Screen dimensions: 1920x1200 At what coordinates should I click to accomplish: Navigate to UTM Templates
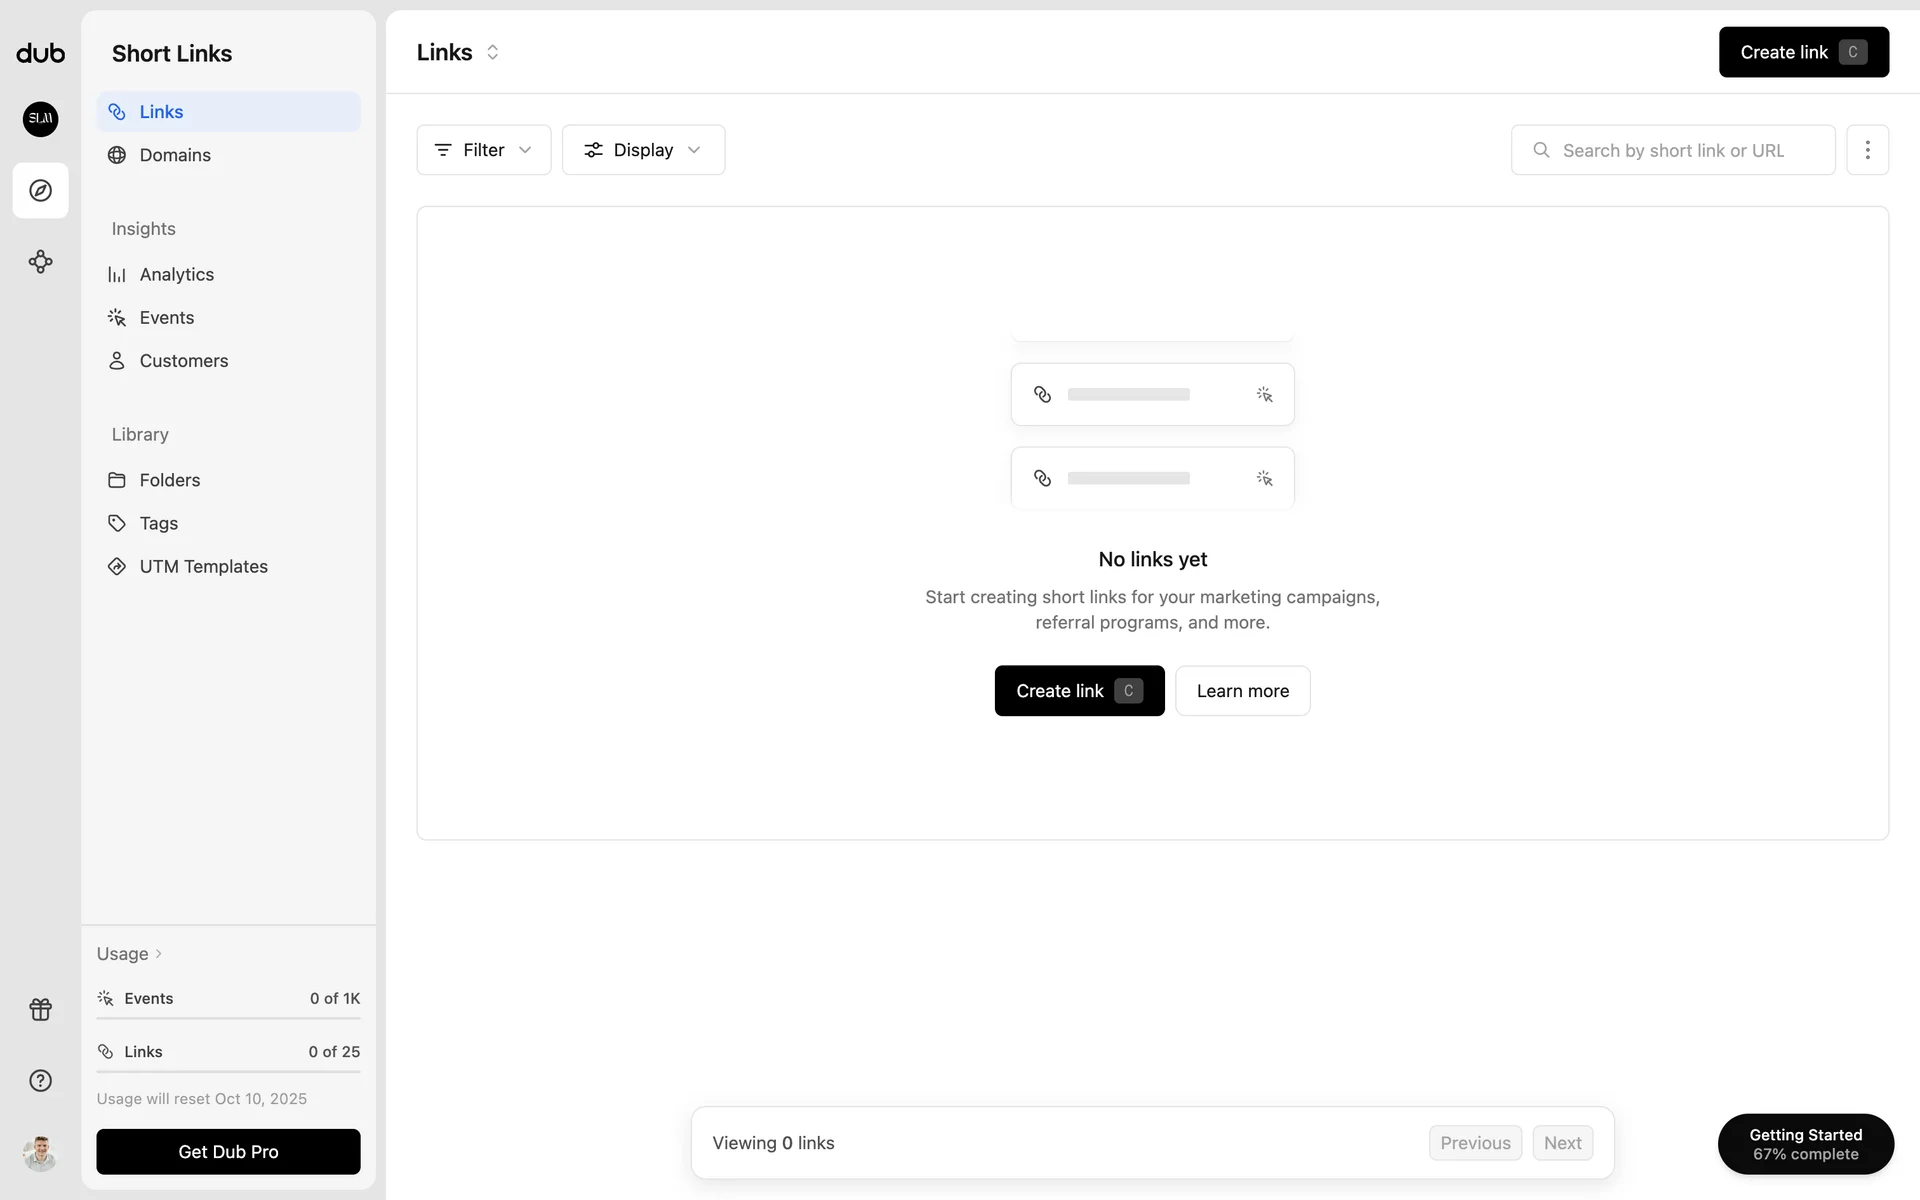click(203, 566)
